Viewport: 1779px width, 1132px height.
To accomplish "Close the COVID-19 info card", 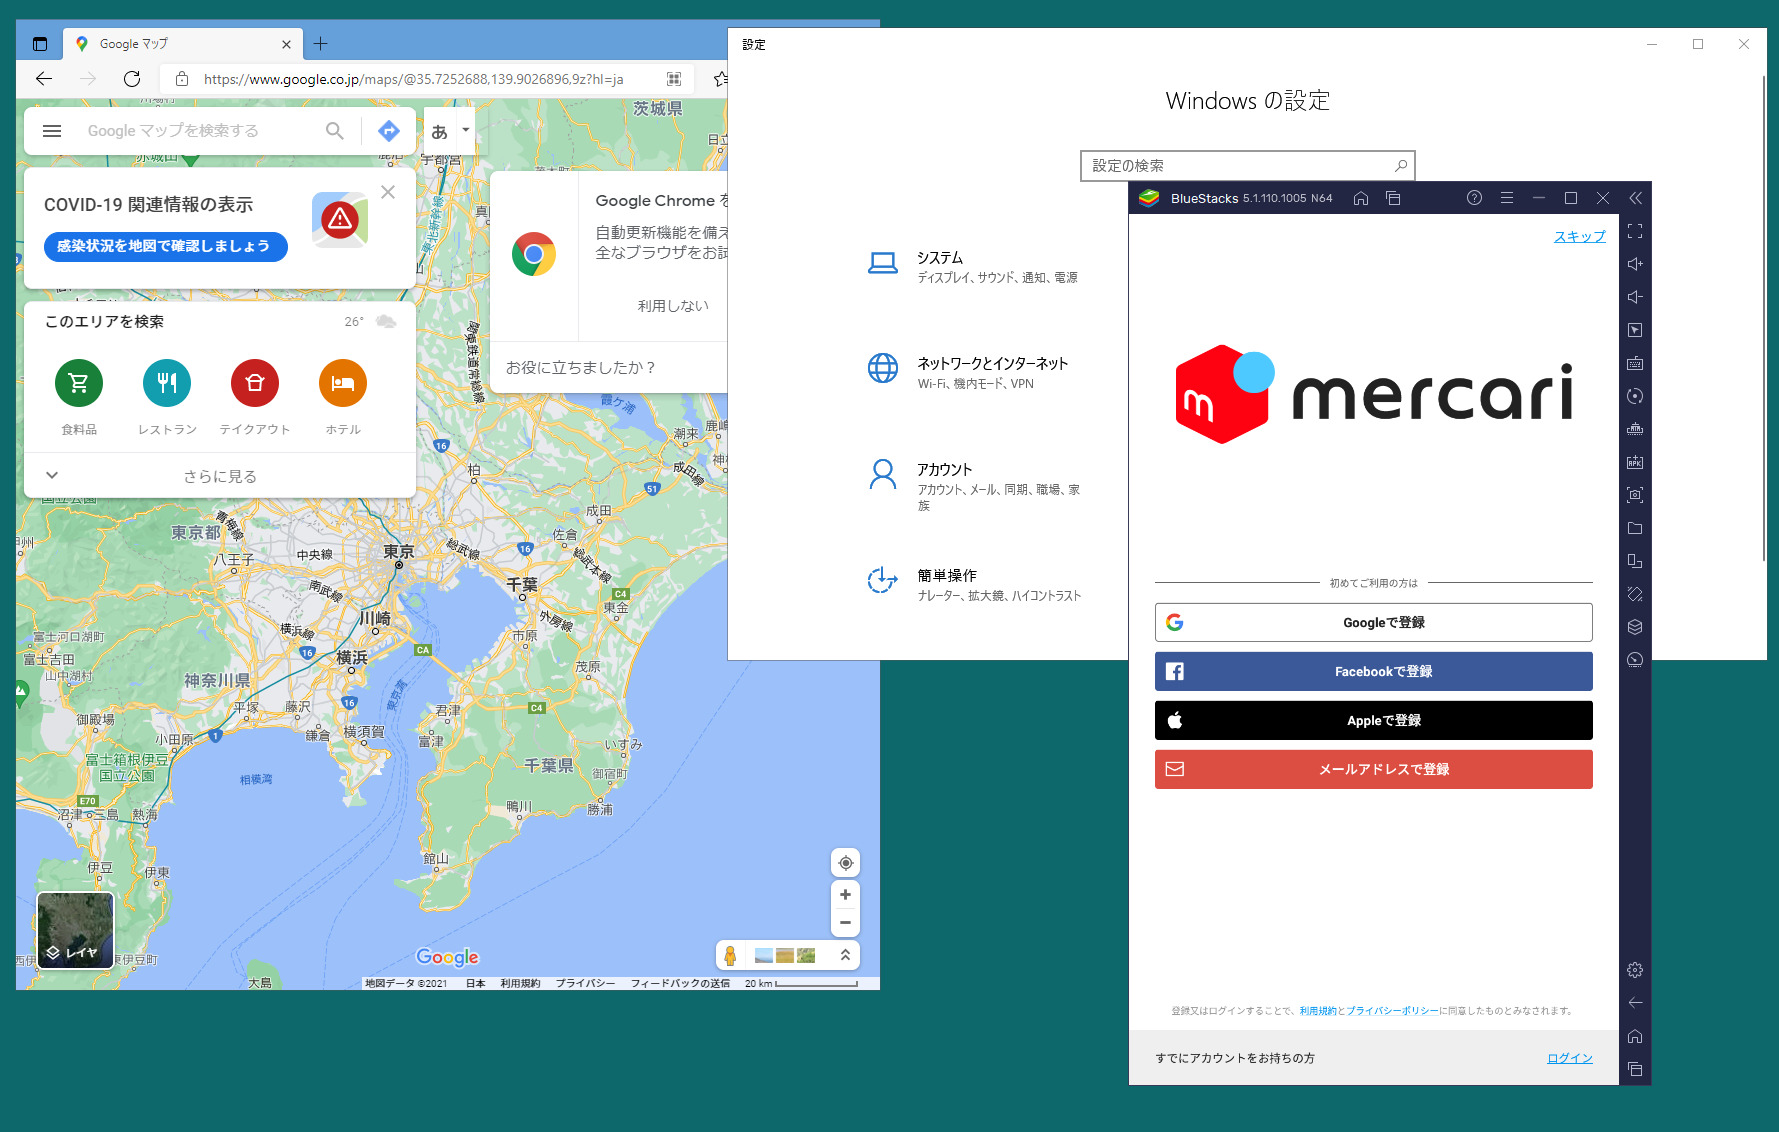I will coord(388,192).
